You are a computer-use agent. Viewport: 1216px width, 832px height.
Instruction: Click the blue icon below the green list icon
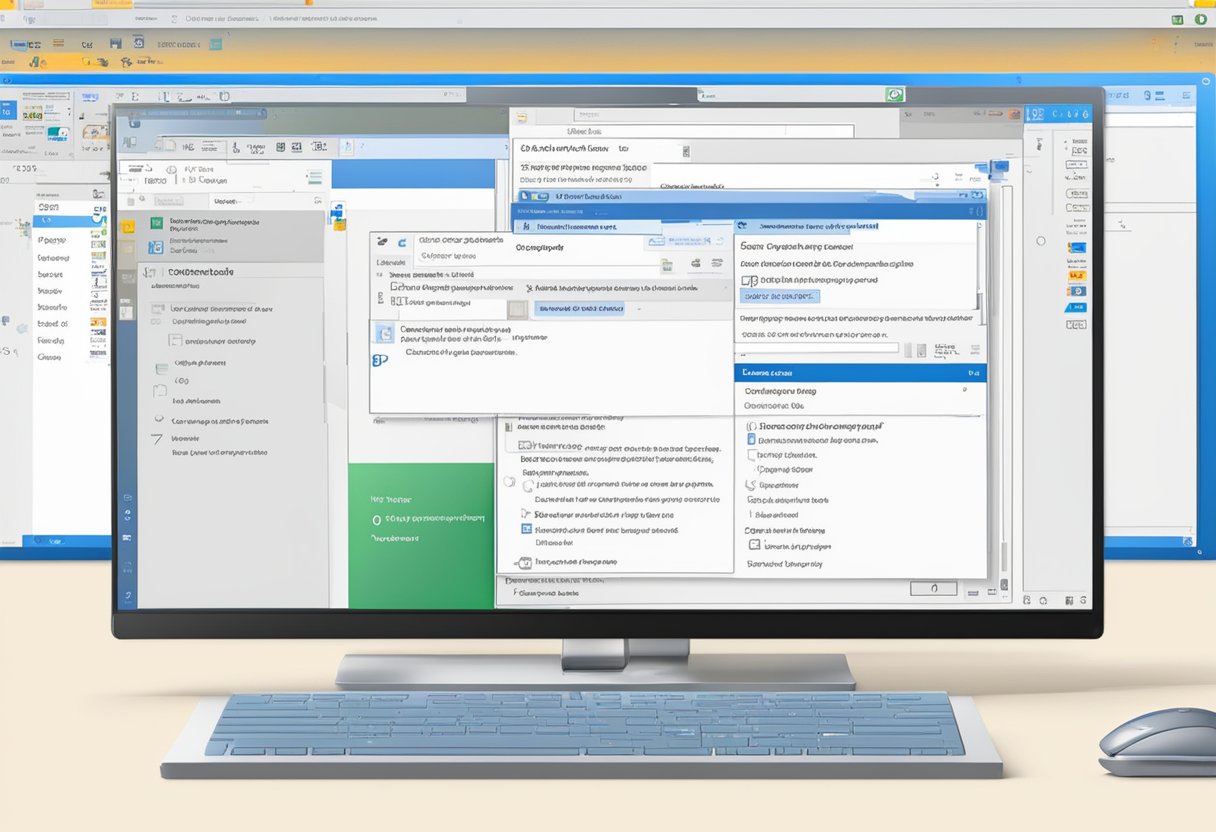tap(156, 247)
